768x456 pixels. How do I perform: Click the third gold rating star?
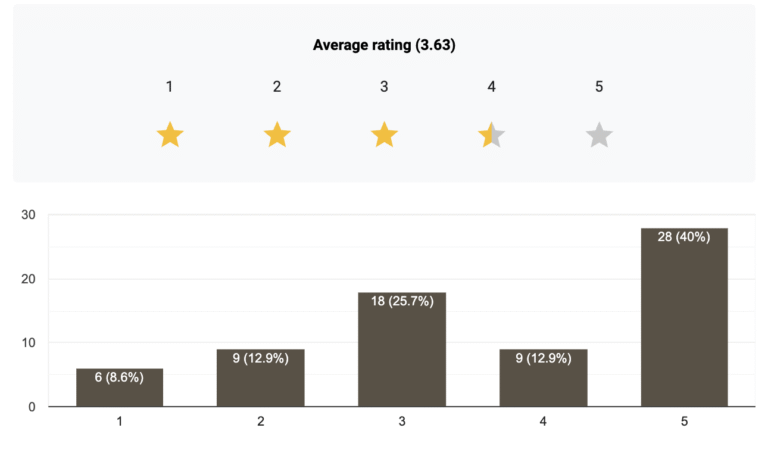tap(384, 135)
